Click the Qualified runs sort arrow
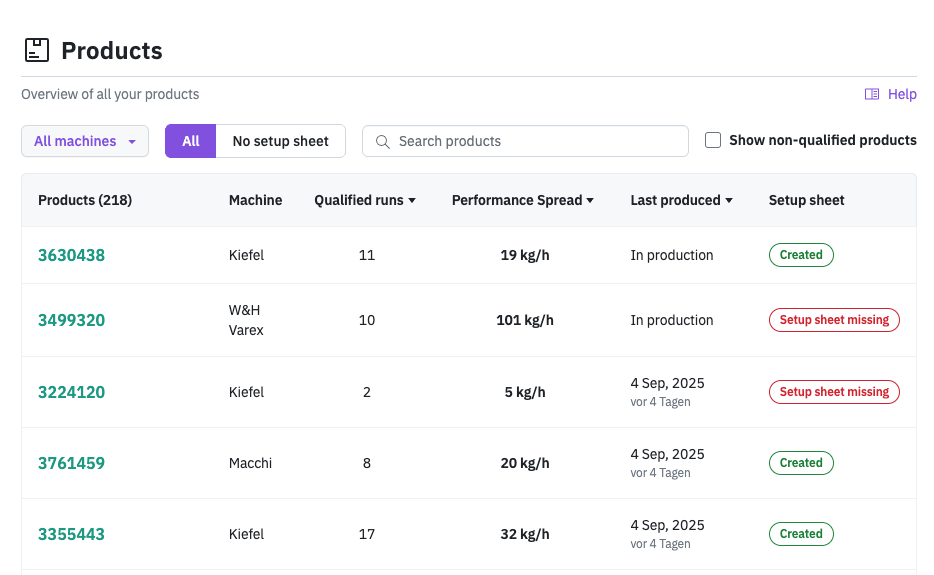The height and width of the screenshot is (575, 934). point(412,201)
